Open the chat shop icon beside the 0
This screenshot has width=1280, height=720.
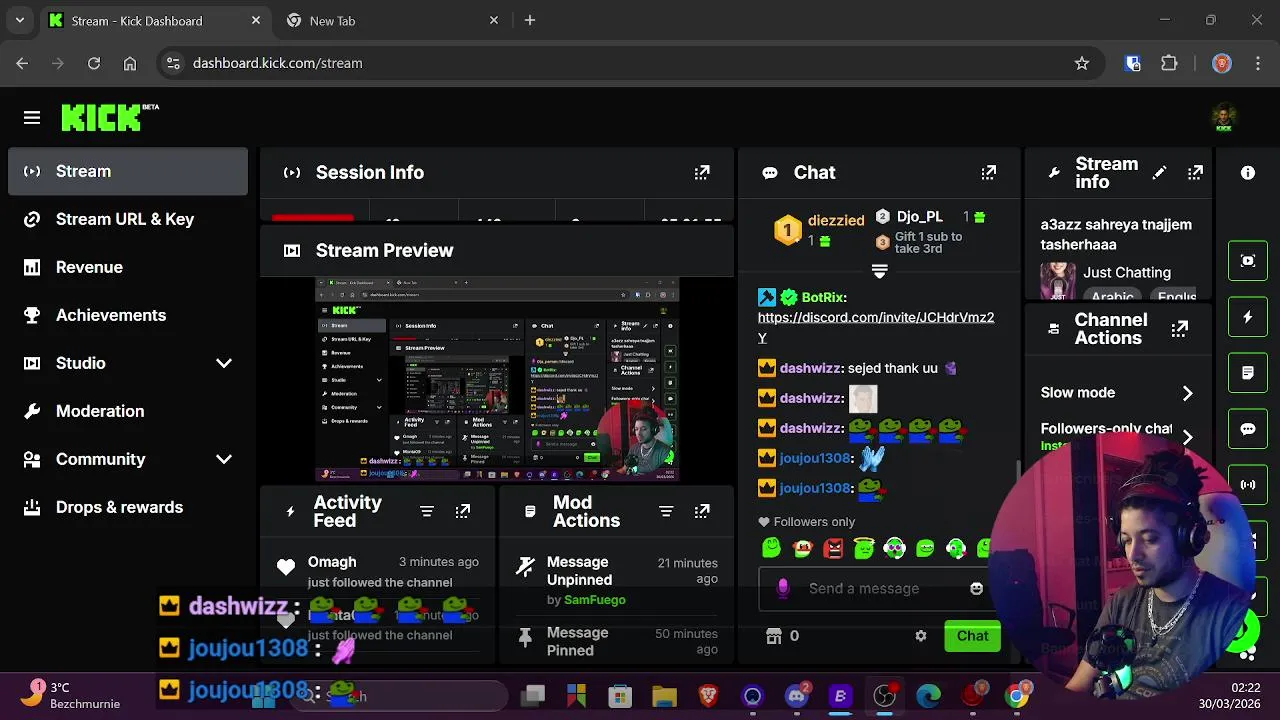click(x=773, y=636)
